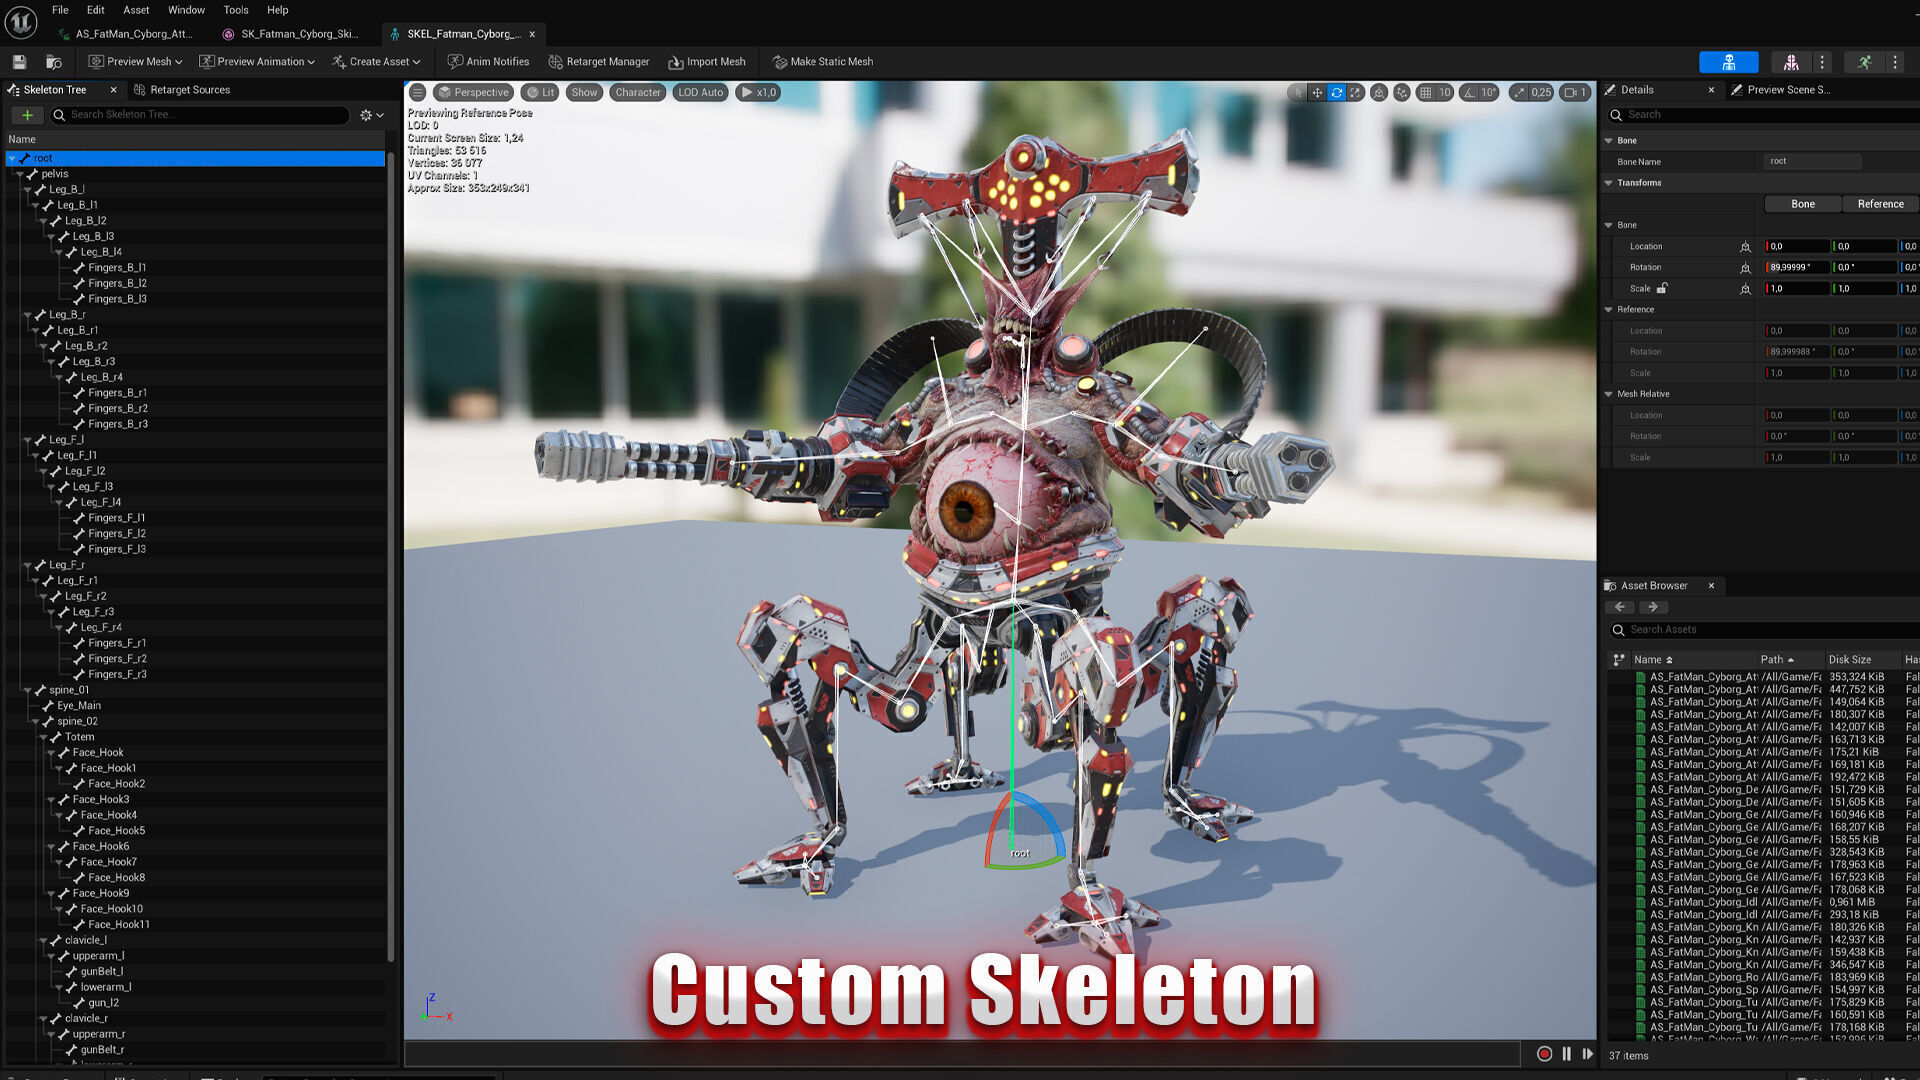
Task: Open options beside the Animation mode icon
Action: tap(1895, 62)
